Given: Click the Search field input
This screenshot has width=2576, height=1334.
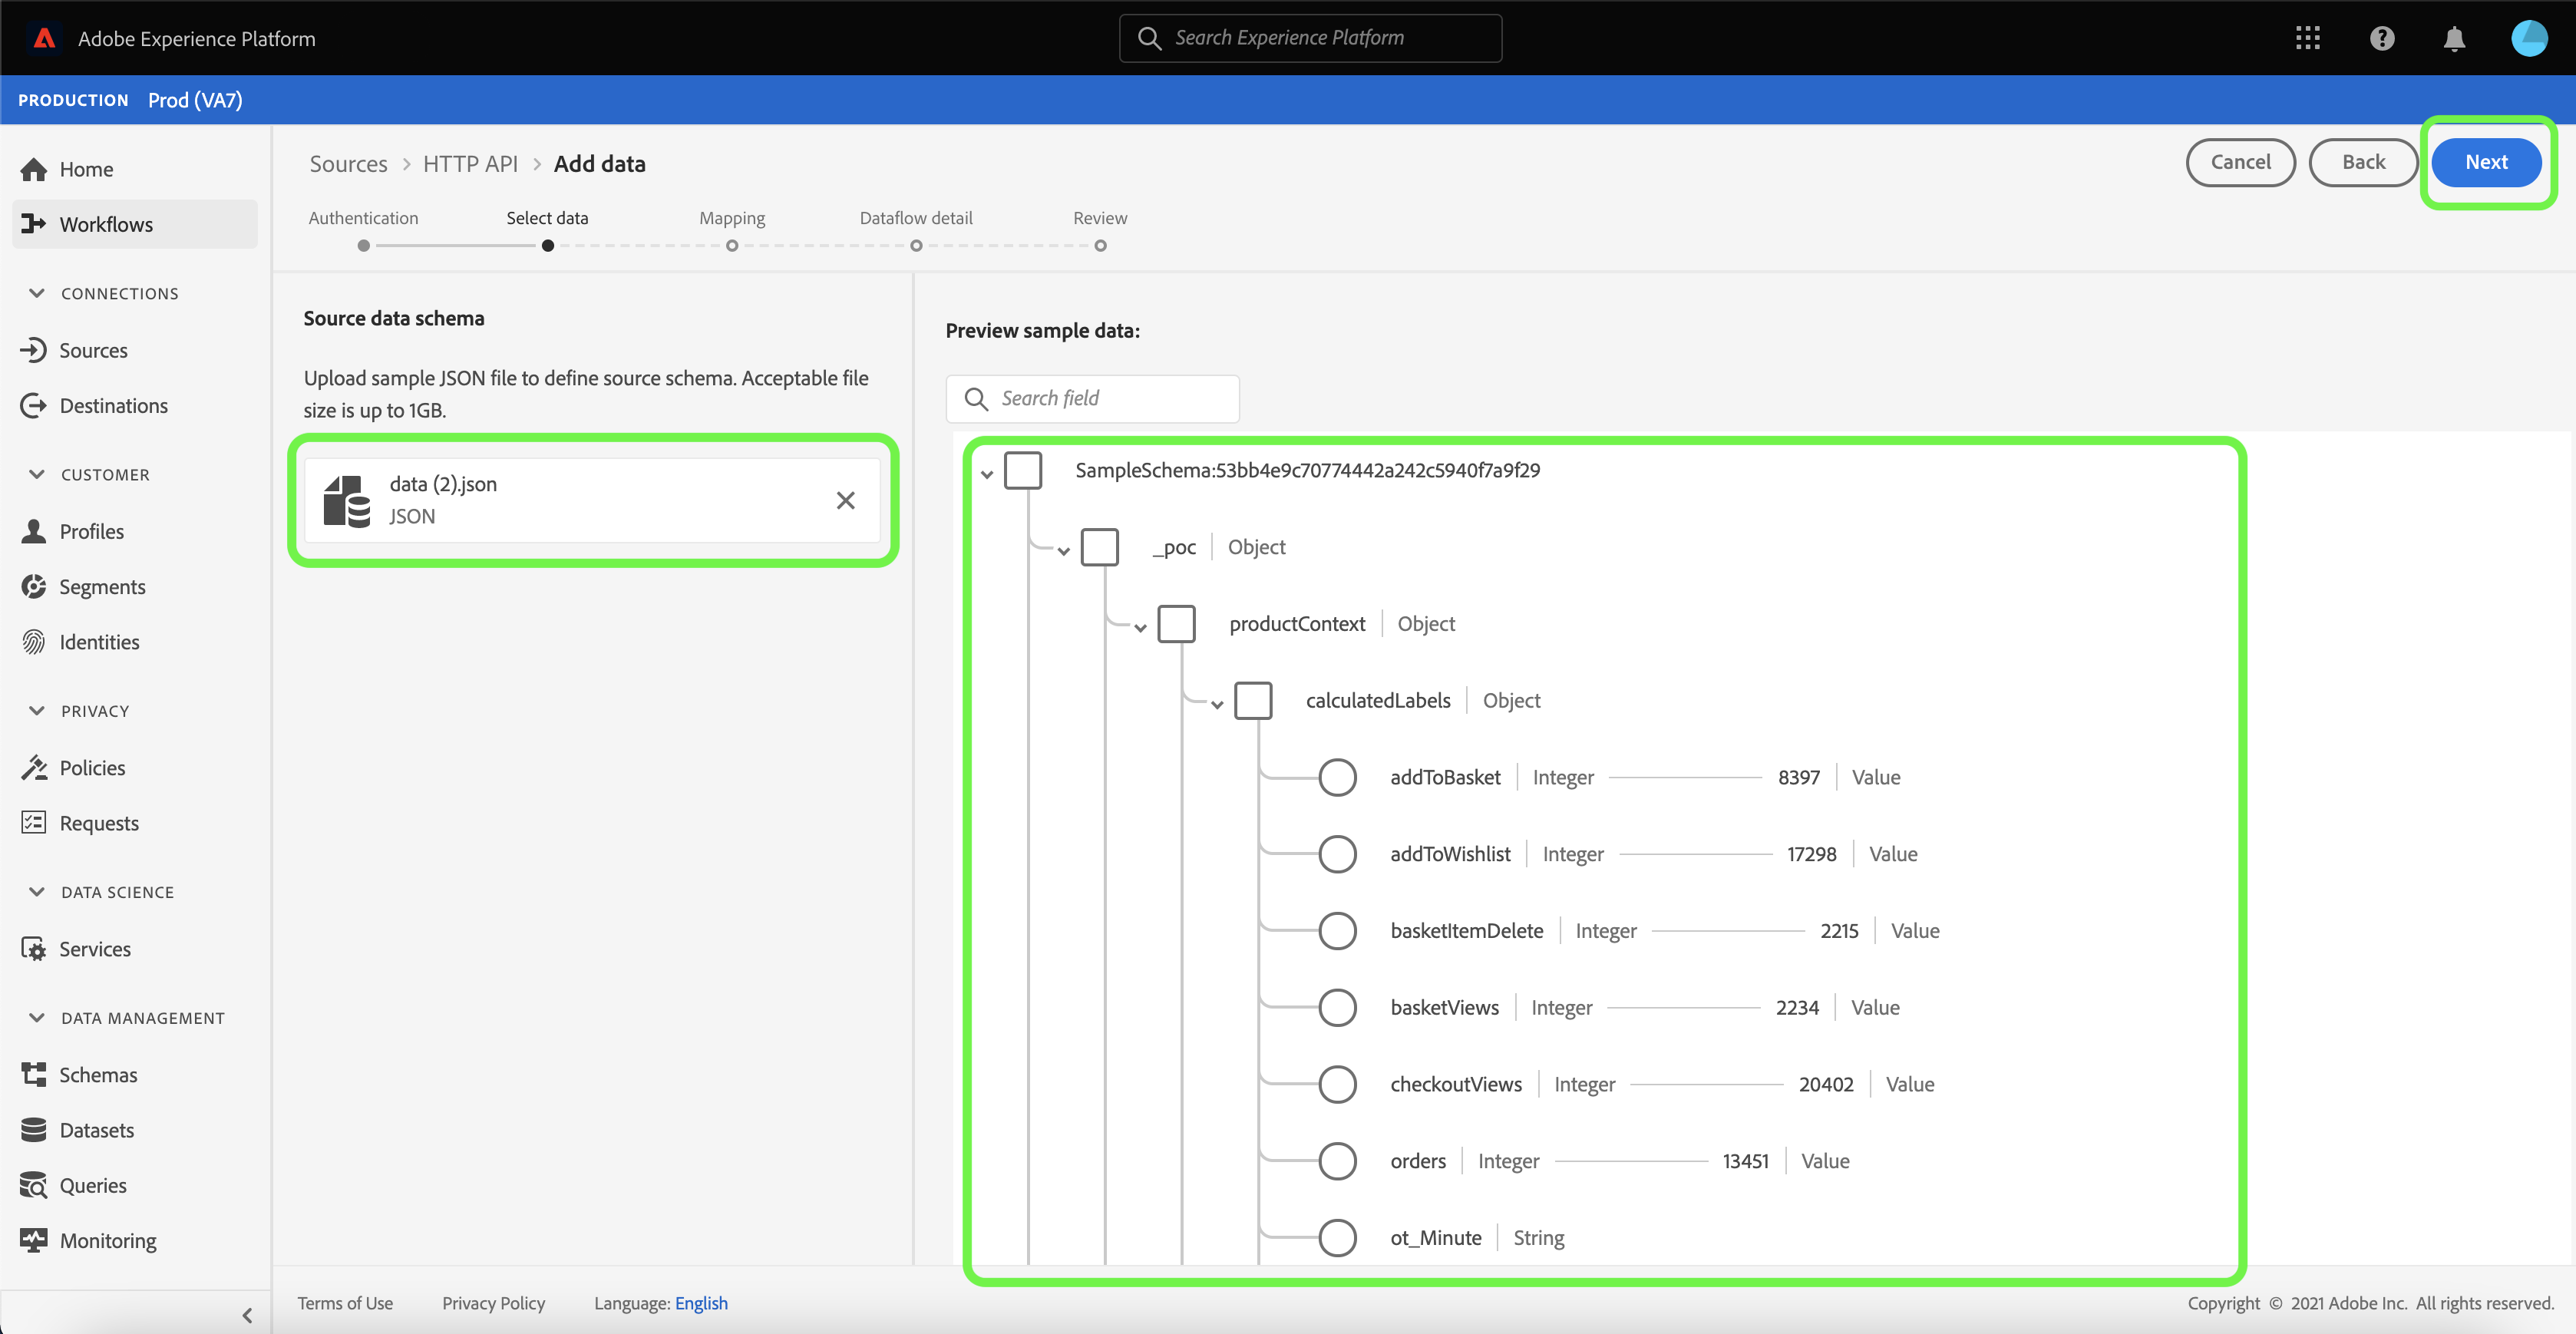Looking at the screenshot, I should point(1105,398).
